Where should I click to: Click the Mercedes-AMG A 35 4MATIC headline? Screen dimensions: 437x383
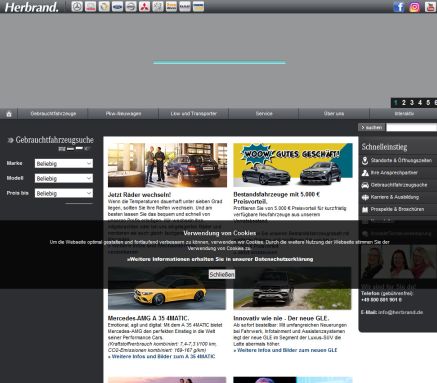[148, 318]
